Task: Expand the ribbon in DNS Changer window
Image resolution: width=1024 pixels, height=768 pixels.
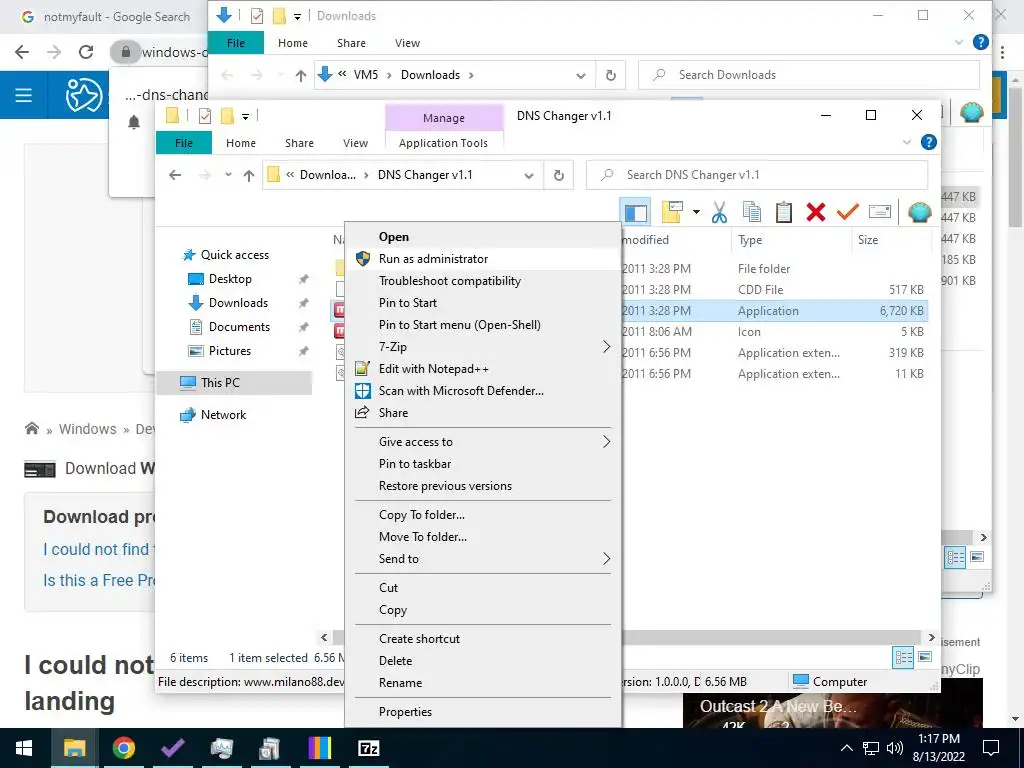Action: tap(906, 142)
